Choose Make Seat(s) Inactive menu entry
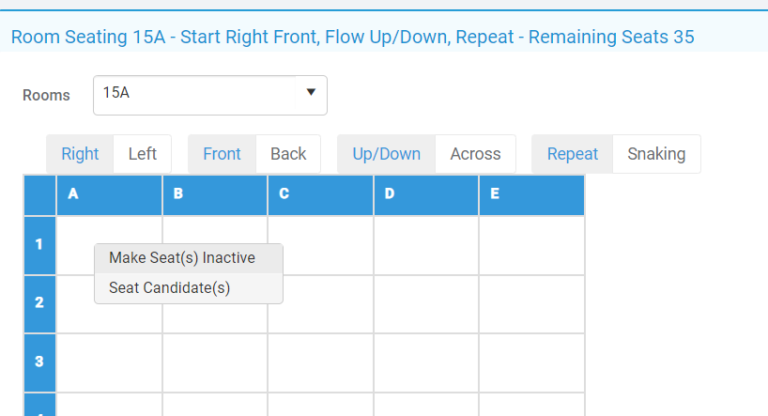 [182, 258]
